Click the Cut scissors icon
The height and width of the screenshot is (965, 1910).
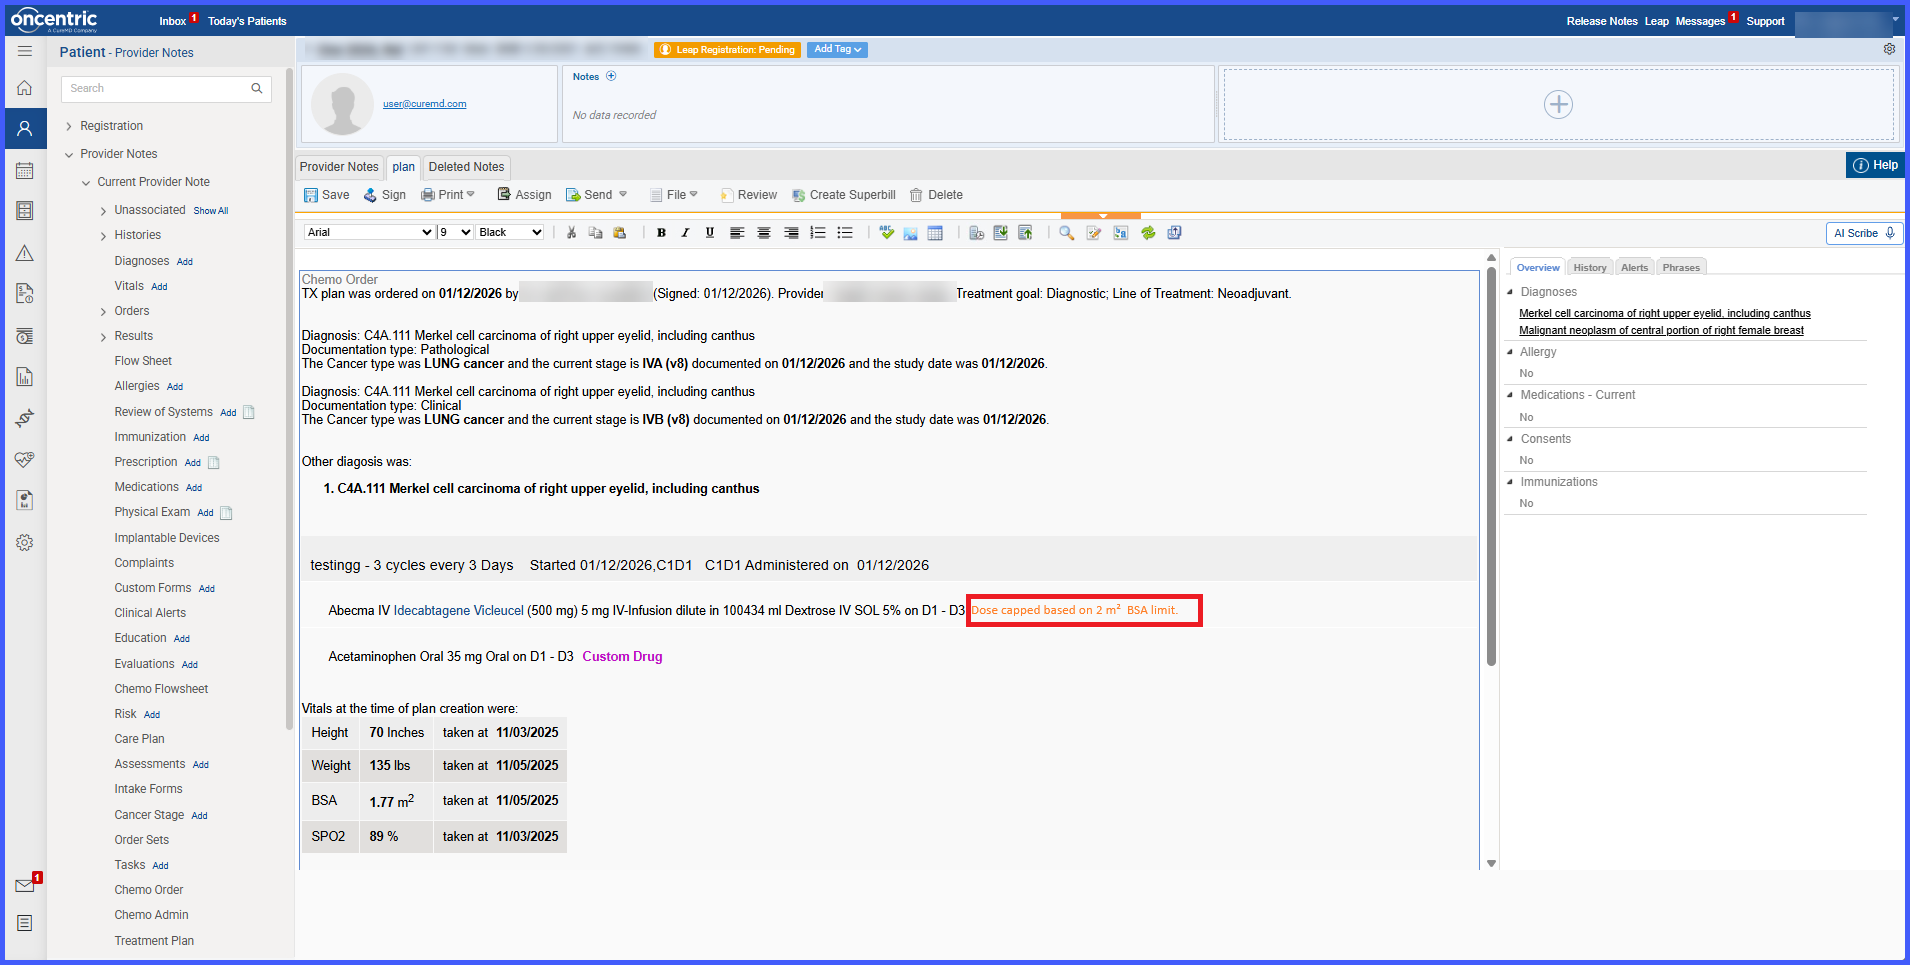(571, 233)
